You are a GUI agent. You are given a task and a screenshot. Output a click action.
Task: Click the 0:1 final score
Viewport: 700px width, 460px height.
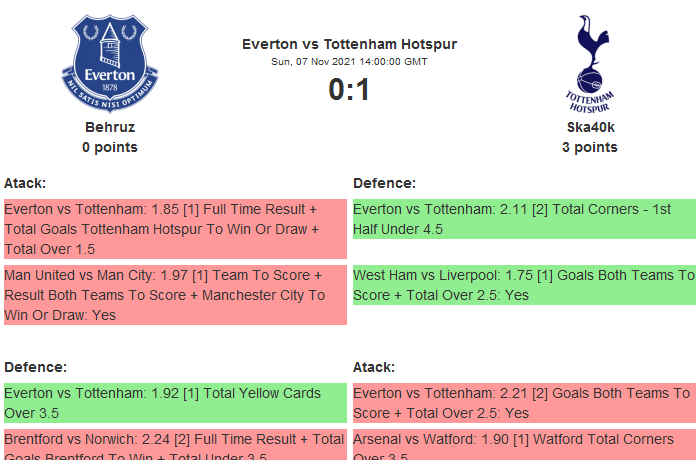point(349,90)
